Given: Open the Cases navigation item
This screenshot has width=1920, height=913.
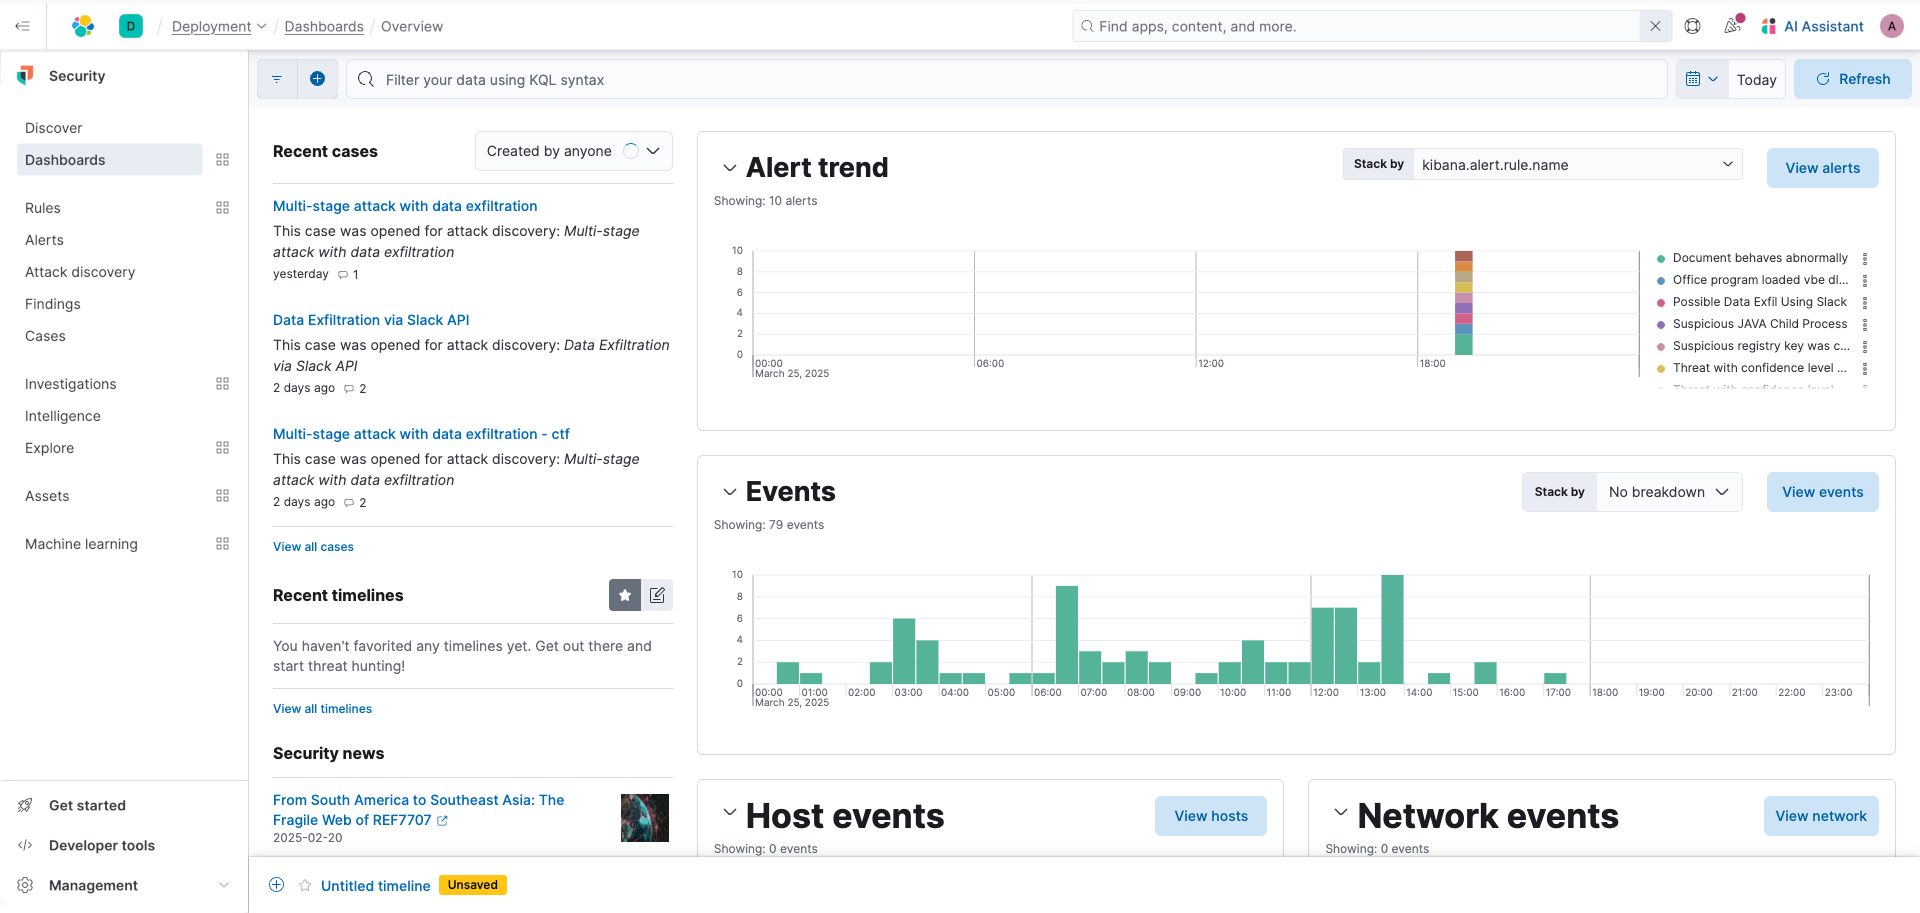Looking at the screenshot, I should [45, 336].
